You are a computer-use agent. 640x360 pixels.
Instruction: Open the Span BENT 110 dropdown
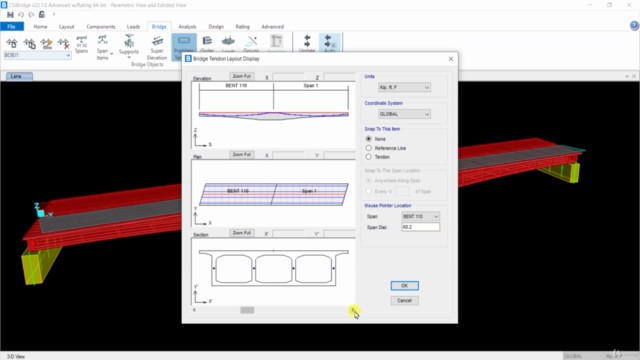[x=420, y=216]
